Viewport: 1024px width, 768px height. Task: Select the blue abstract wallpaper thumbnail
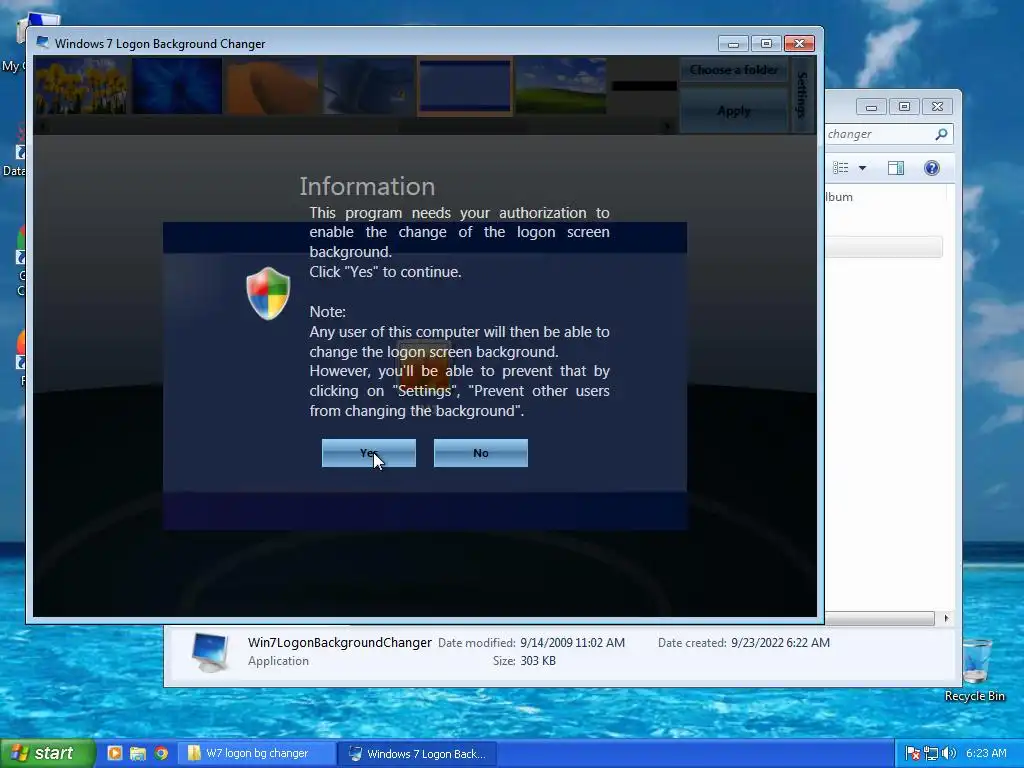177,86
